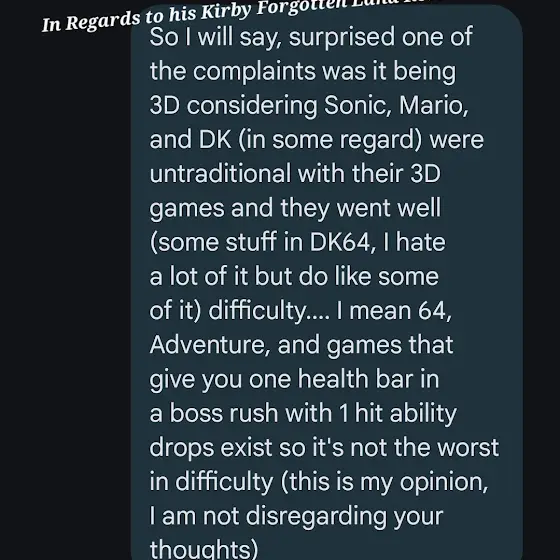The height and width of the screenshot is (560, 560).
Task: Select the message bubble starting 'So I will say'
Action: [327, 282]
